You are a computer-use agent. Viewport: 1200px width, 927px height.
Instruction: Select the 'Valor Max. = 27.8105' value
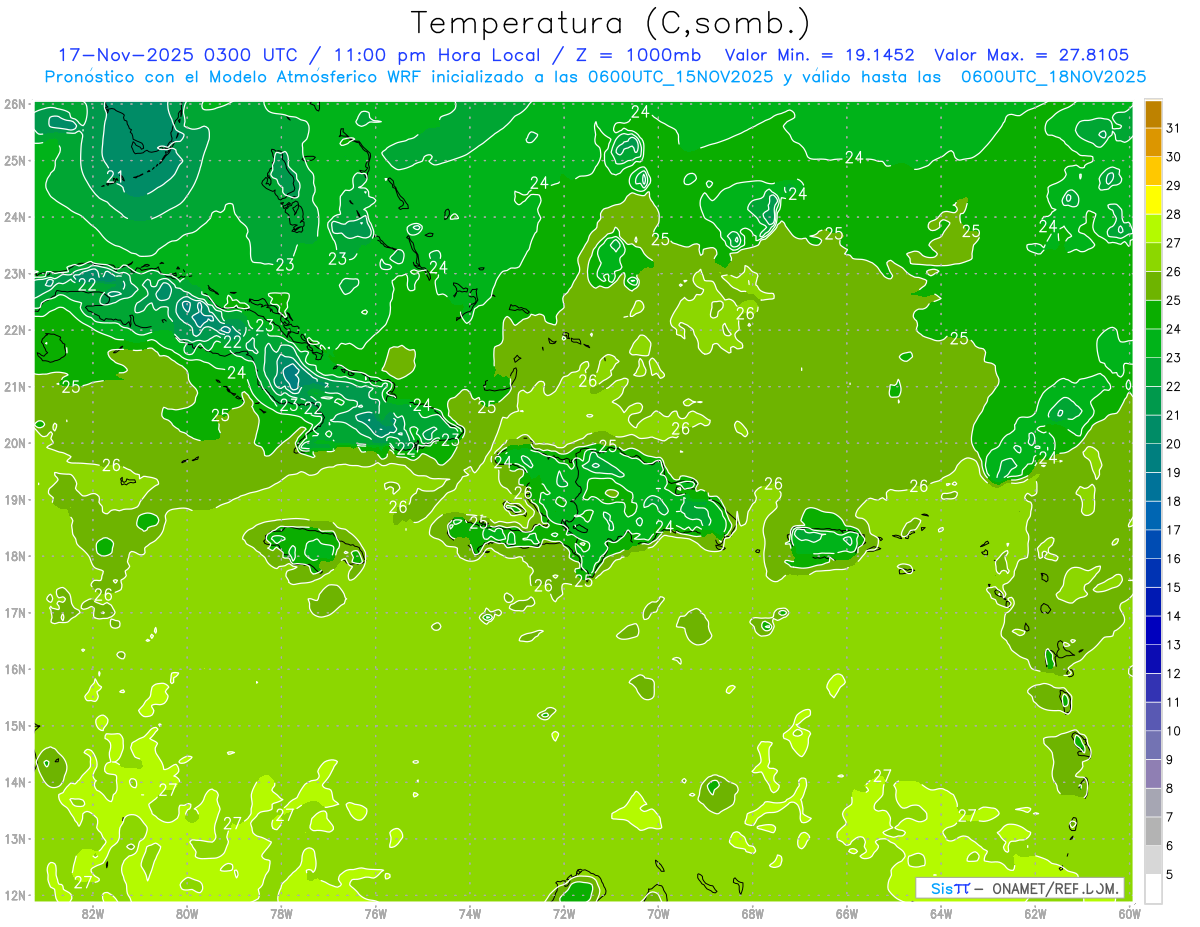[1032, 55]
